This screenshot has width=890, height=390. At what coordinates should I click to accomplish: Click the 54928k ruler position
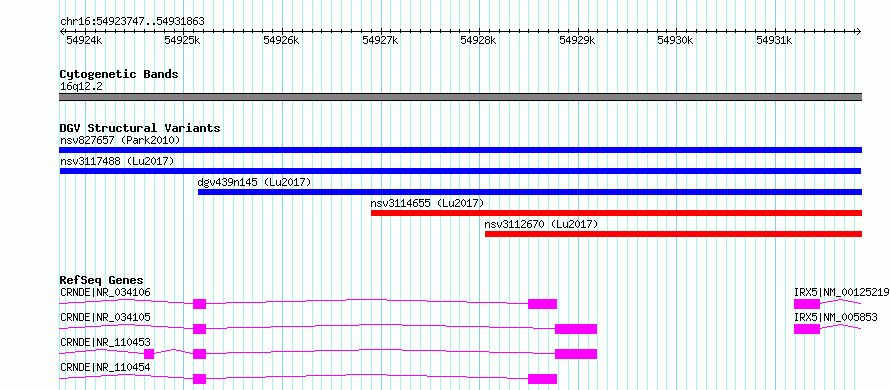coord(478,40)
